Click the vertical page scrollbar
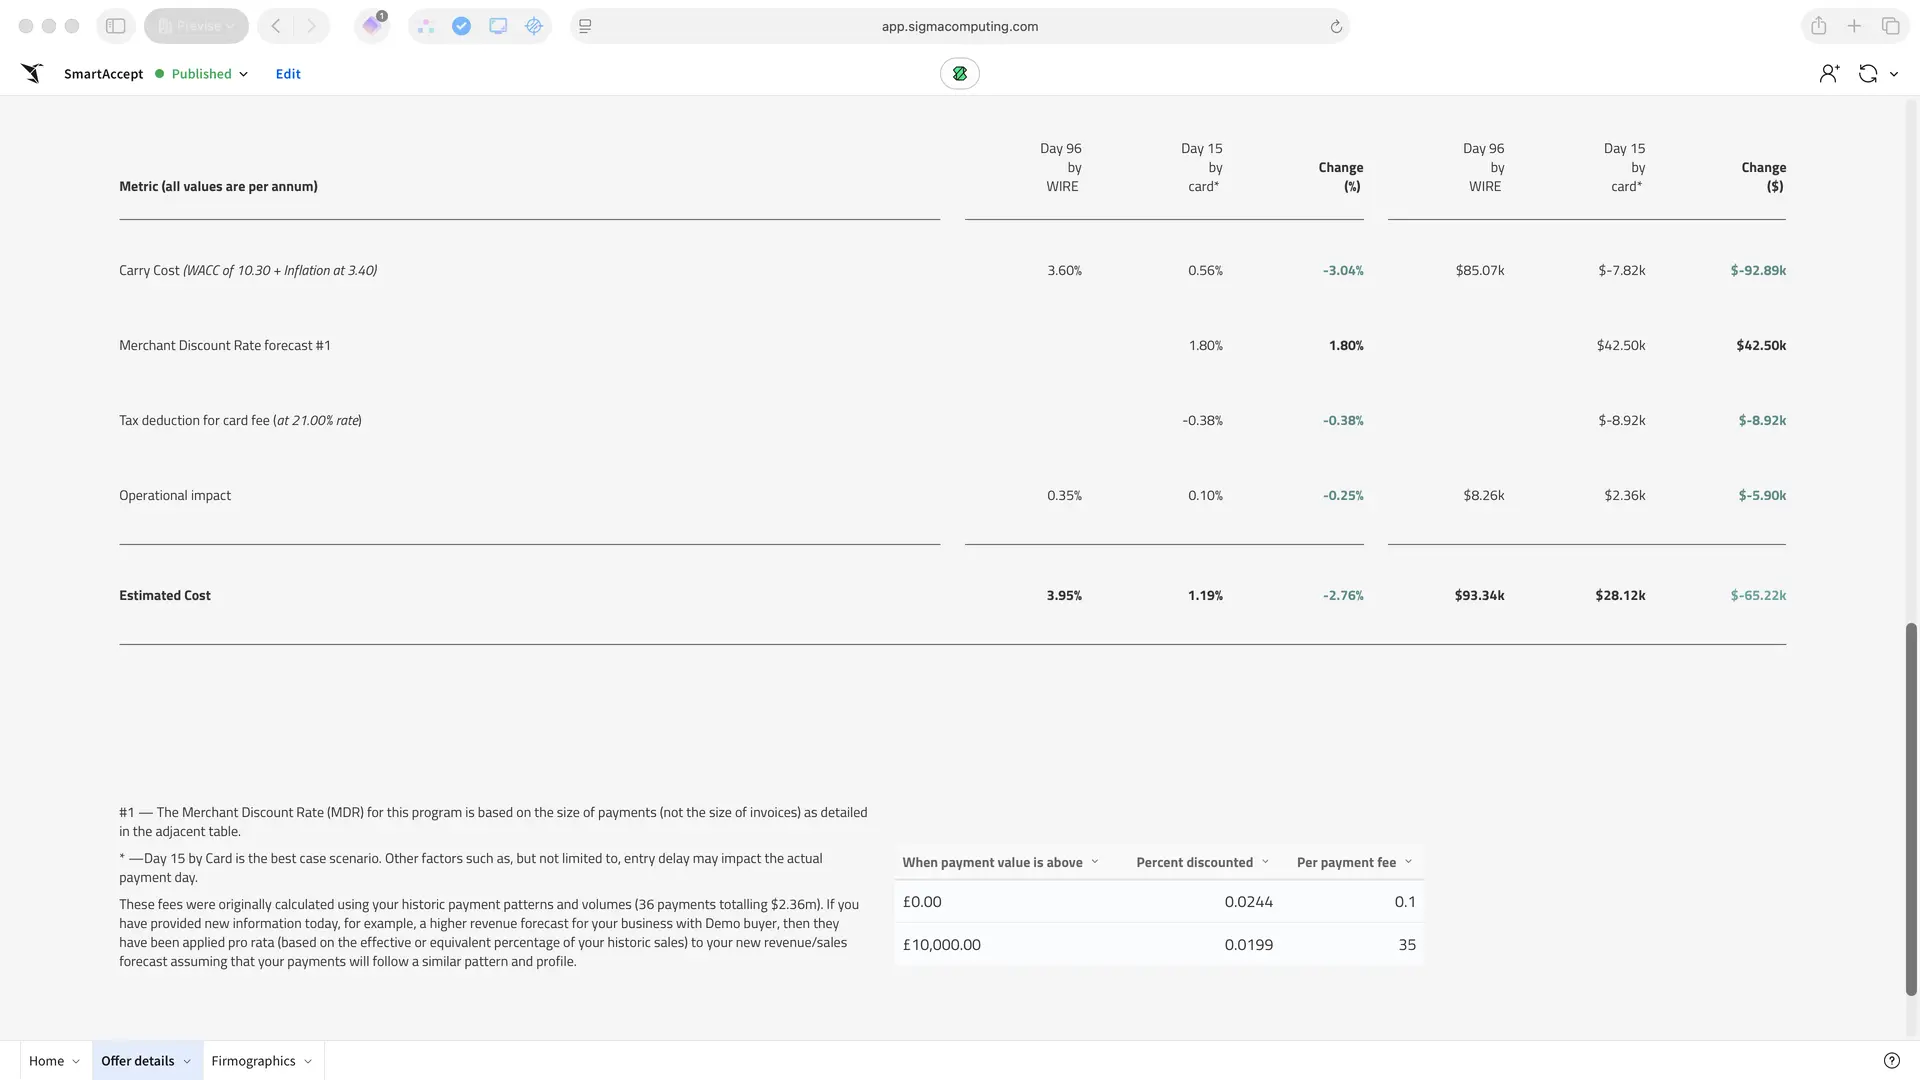This screenshot has height=1080, width=1920. [1910, 808]
